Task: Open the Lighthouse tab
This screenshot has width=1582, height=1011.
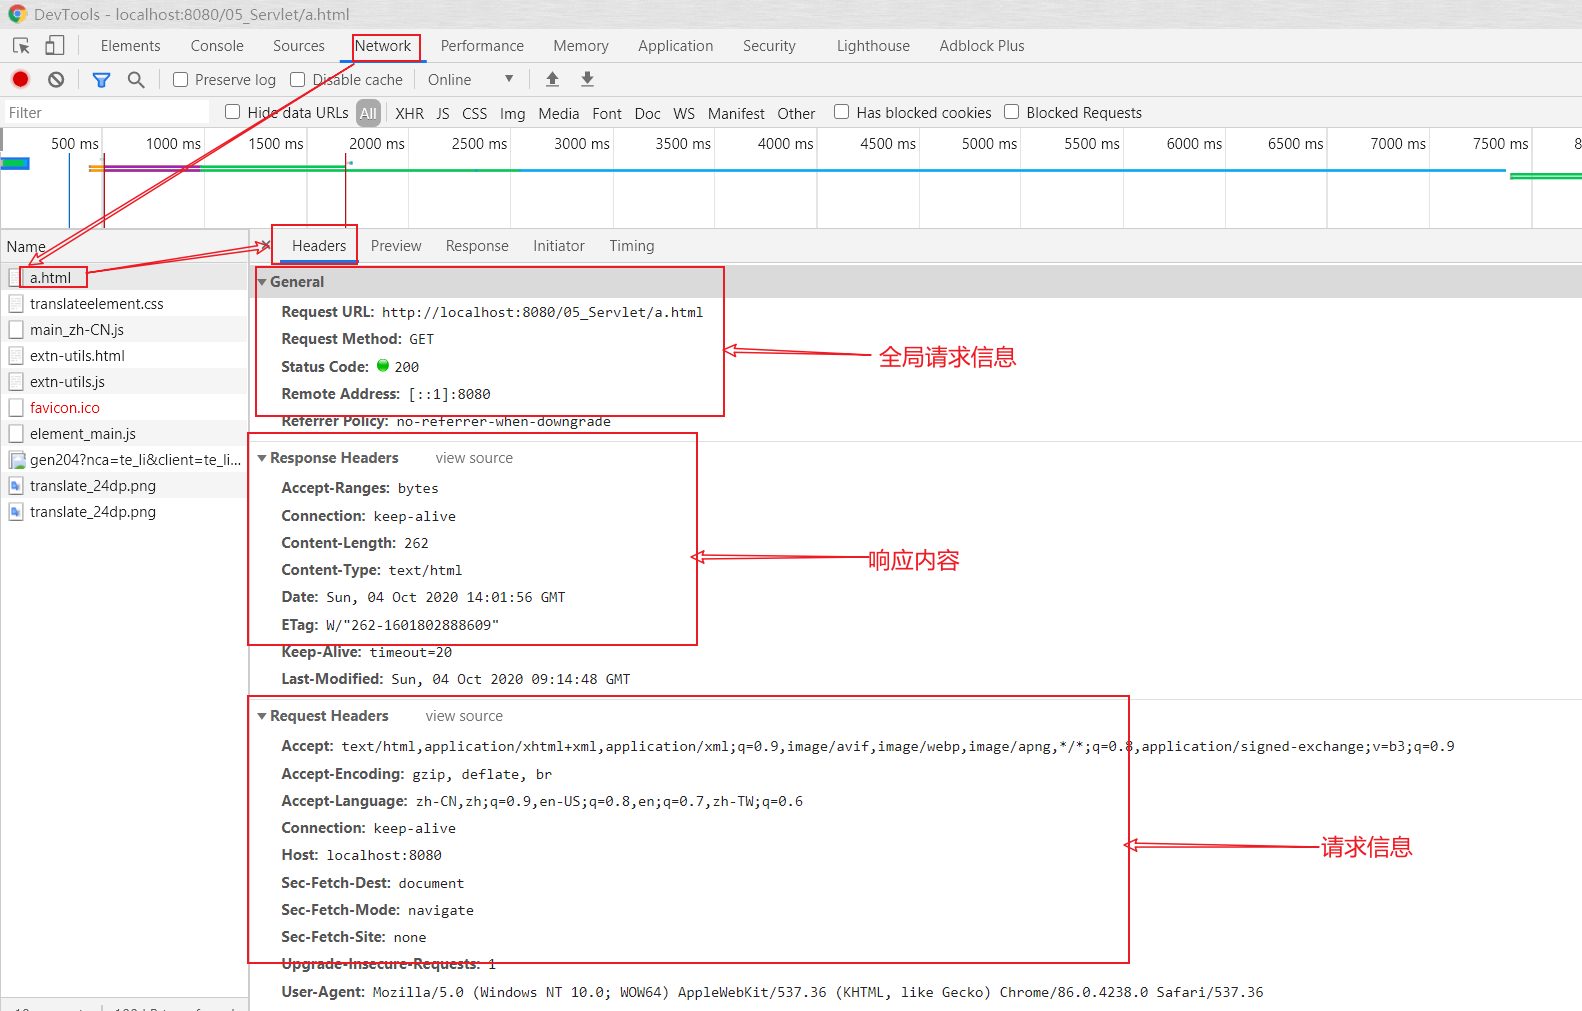Action: pyautogui.click(x=873, y=46)
